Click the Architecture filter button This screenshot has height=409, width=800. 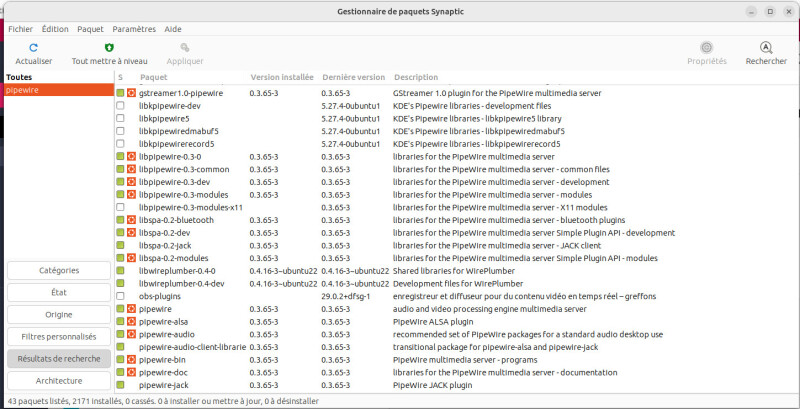(x=59, y=381)
